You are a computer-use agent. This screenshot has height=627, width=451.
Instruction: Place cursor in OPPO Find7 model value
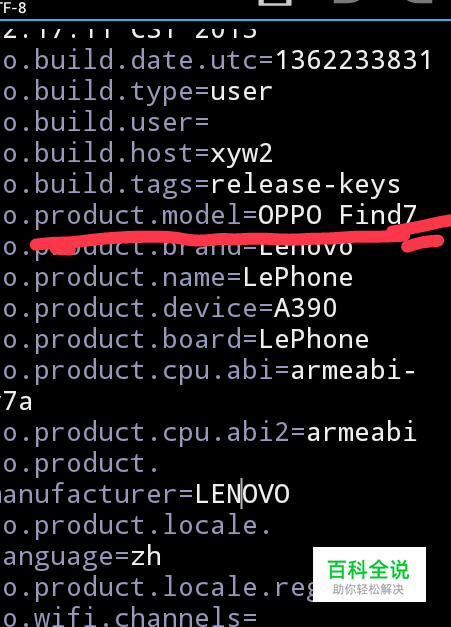337,215
